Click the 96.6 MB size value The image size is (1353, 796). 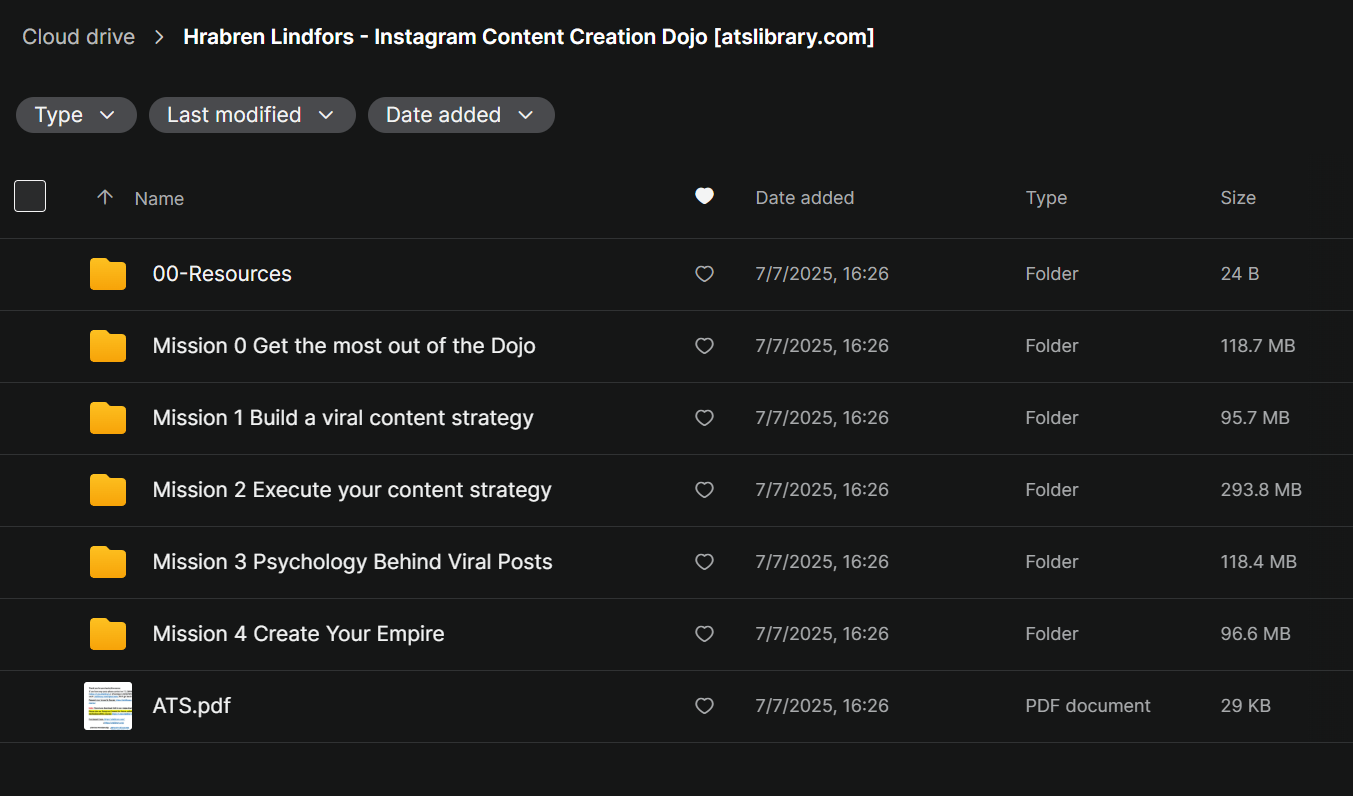[1256, 634]
